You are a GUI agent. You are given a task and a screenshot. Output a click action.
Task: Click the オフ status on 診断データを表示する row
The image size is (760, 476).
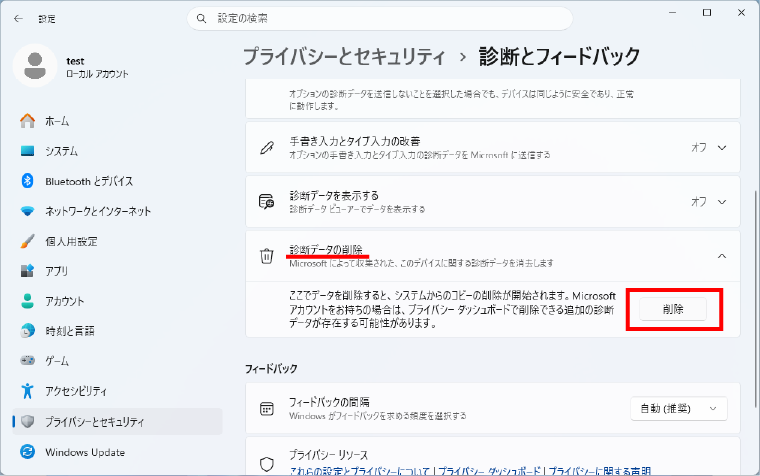click(x=698, y=201)
